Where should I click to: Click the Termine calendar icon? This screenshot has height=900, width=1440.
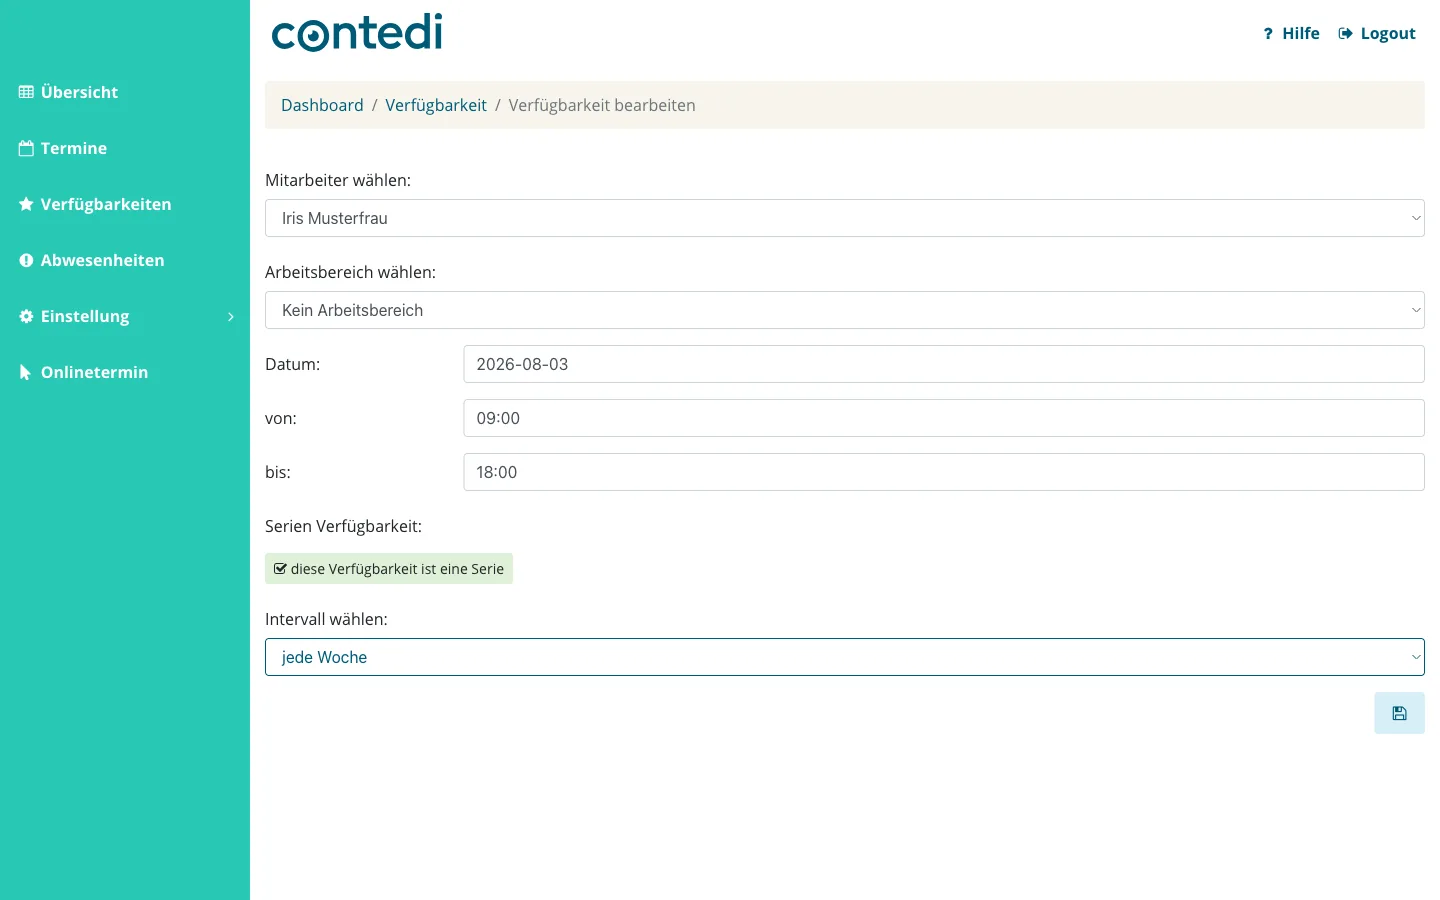pyautogui.click(x=26, y=148)
